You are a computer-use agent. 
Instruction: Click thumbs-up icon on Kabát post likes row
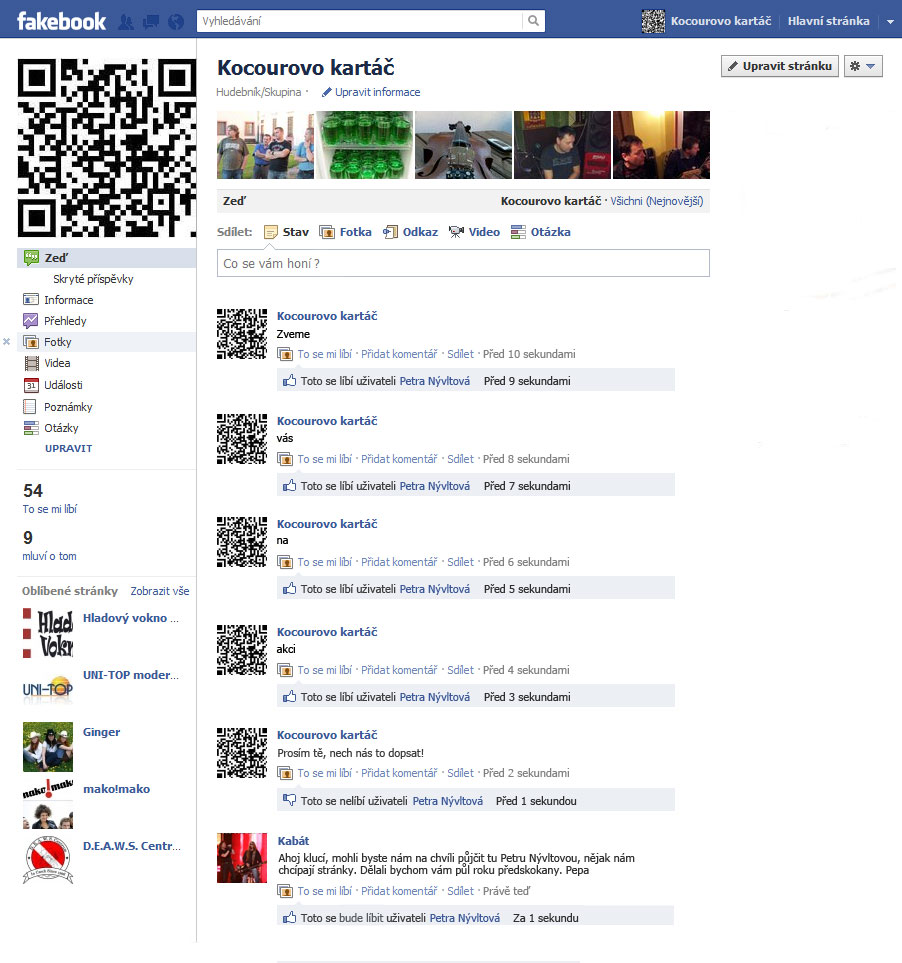pos(289,918)
